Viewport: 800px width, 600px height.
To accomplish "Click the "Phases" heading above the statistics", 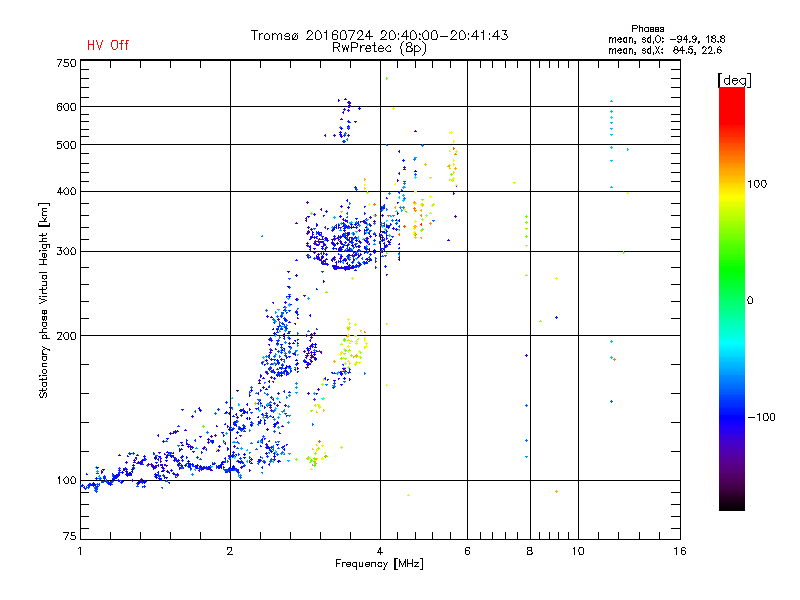I will click(647, 29).
